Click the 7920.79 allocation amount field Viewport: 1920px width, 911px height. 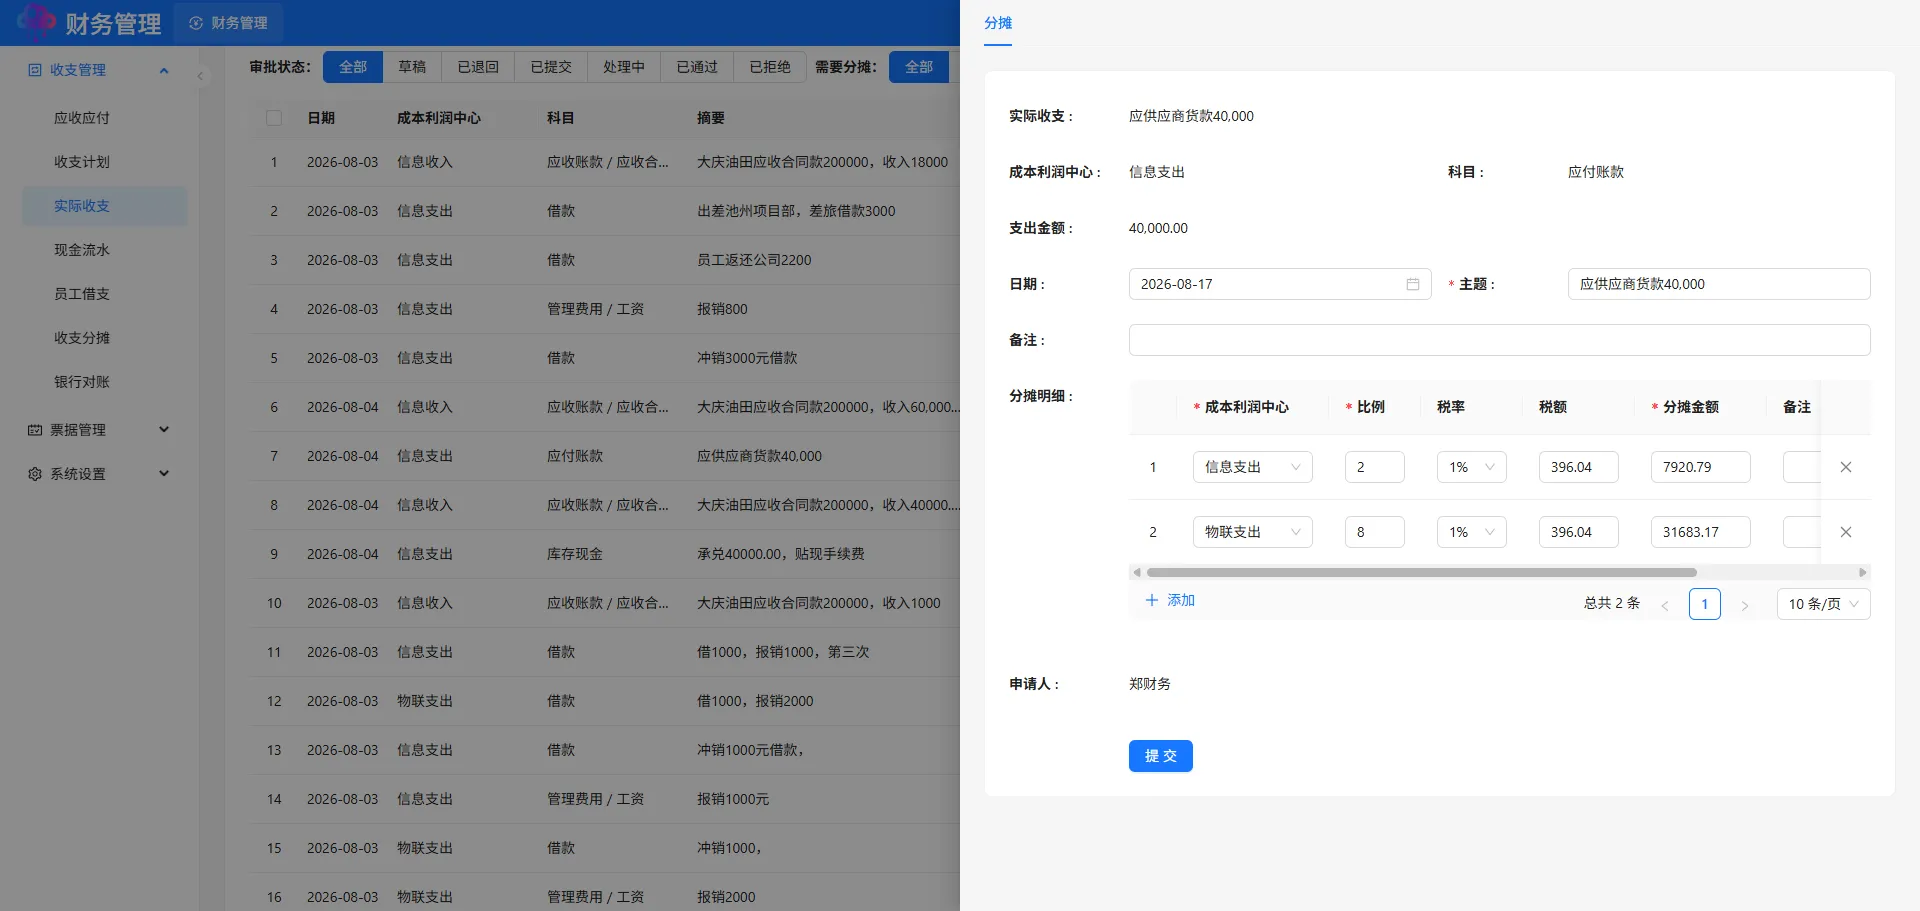[1700, 467]
